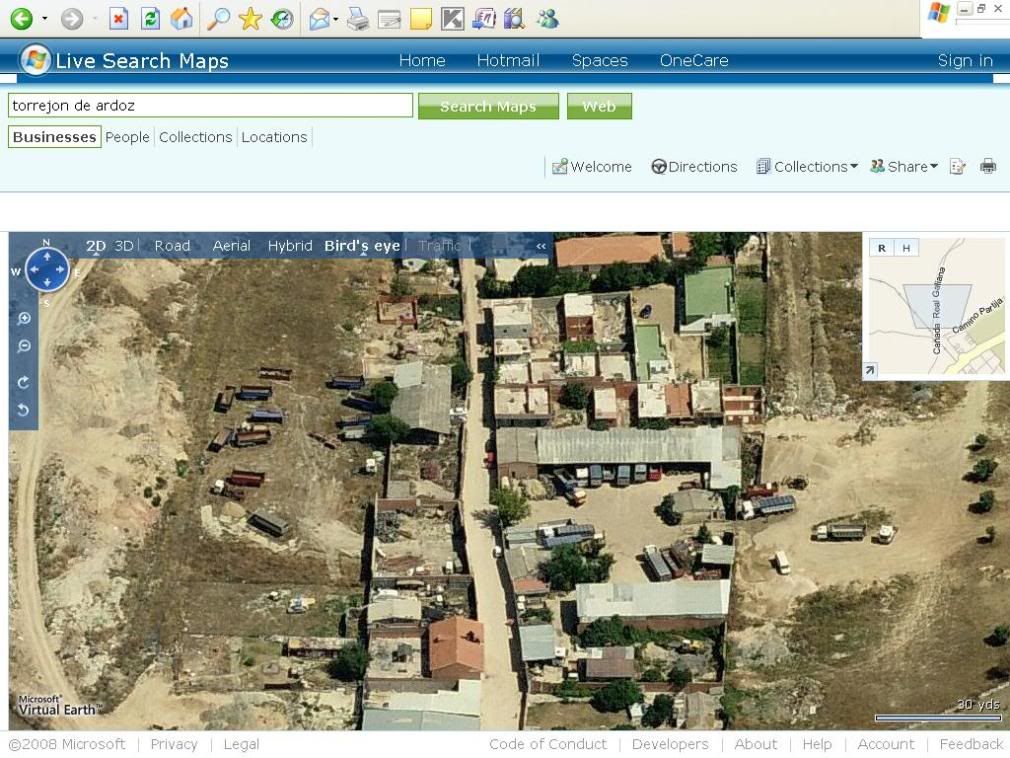1010x758 pixels.
Task: Zoom out of the map
Action: [x=24, y=346]
